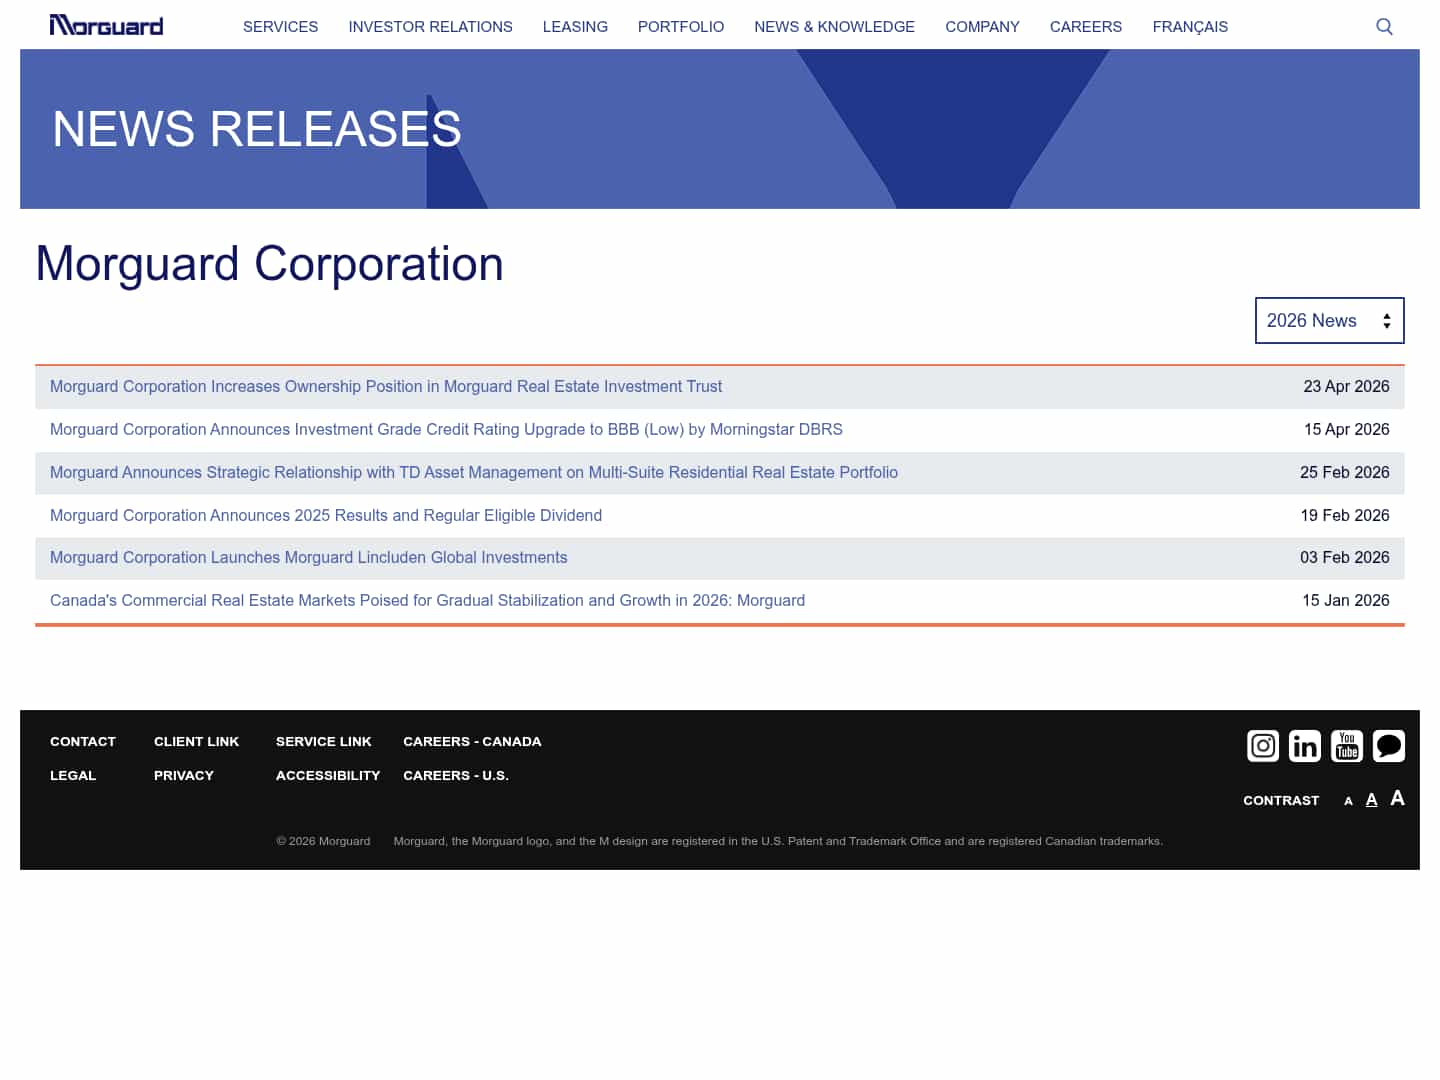Read the BBB credit rating upgrade release
The width and height of the screenshot is (1440, 1080).
446,429
